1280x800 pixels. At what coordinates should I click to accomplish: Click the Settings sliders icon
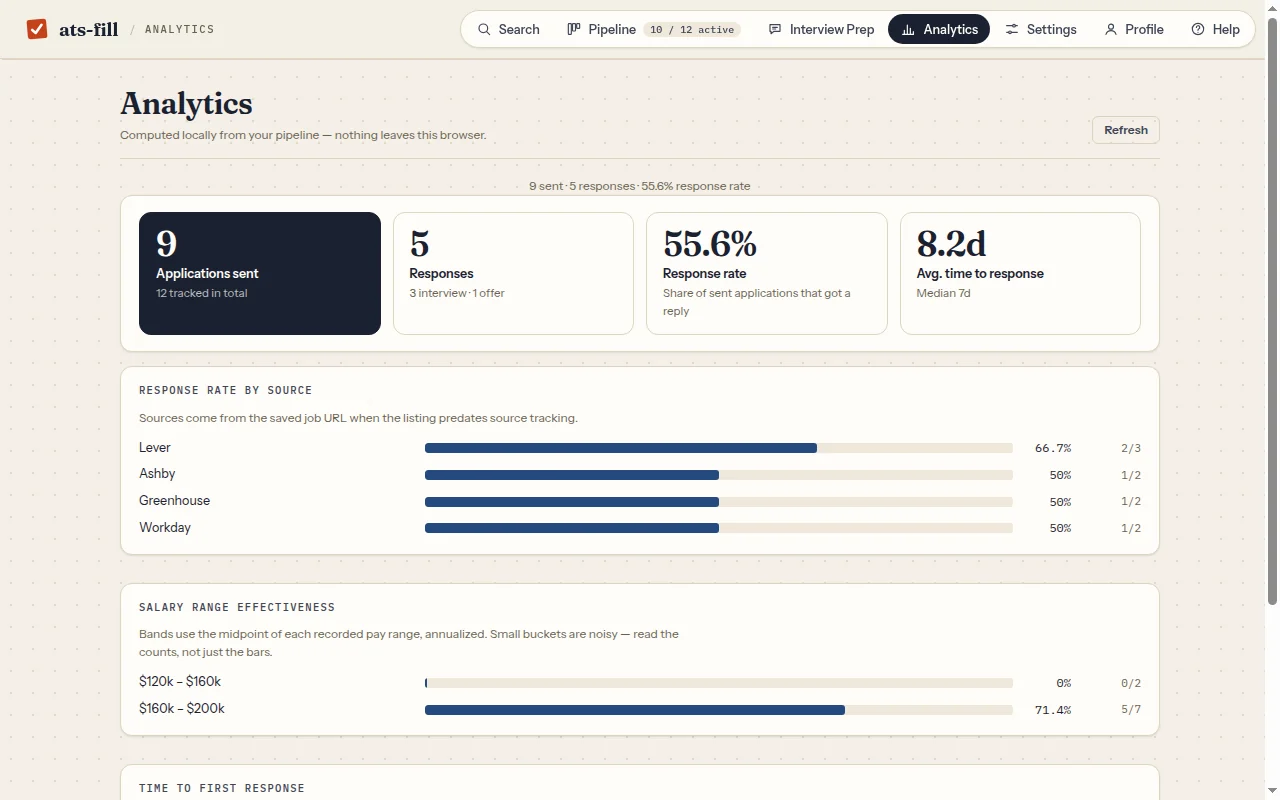(x=1012, y=29)
